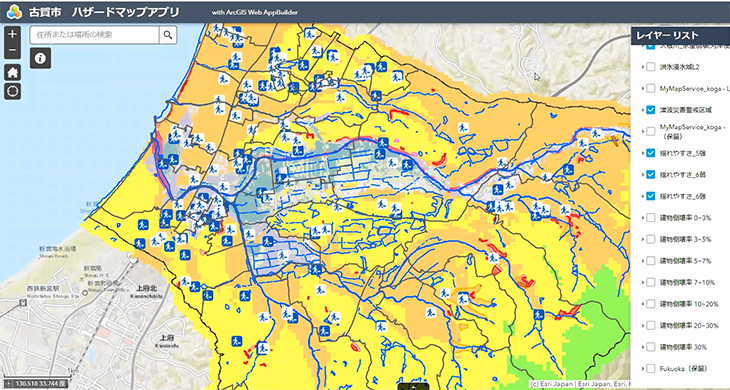Return map to home extent

click(13, 72)
